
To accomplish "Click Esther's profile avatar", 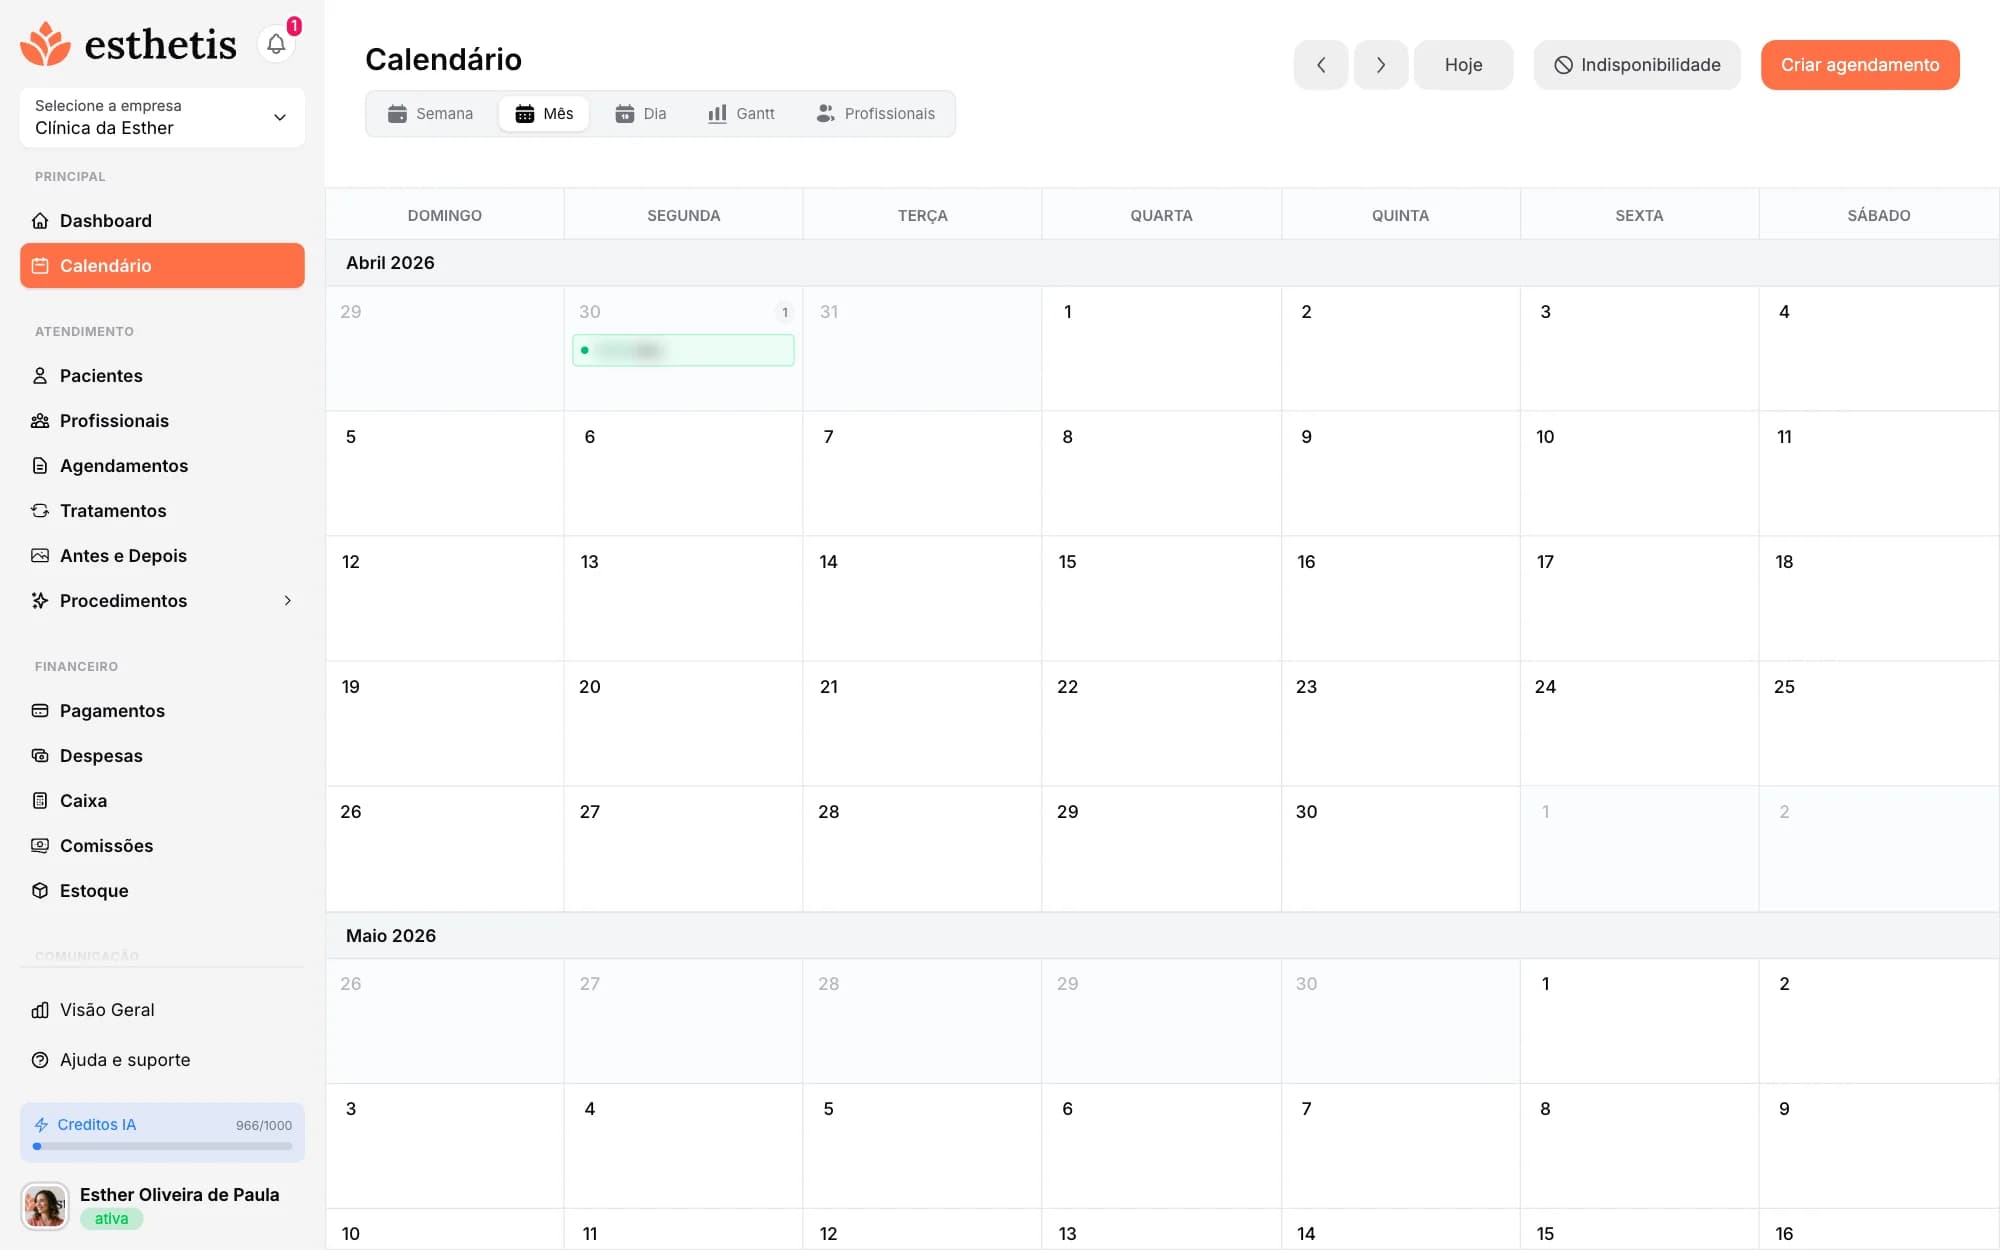I will click(x=45, y=1206).
